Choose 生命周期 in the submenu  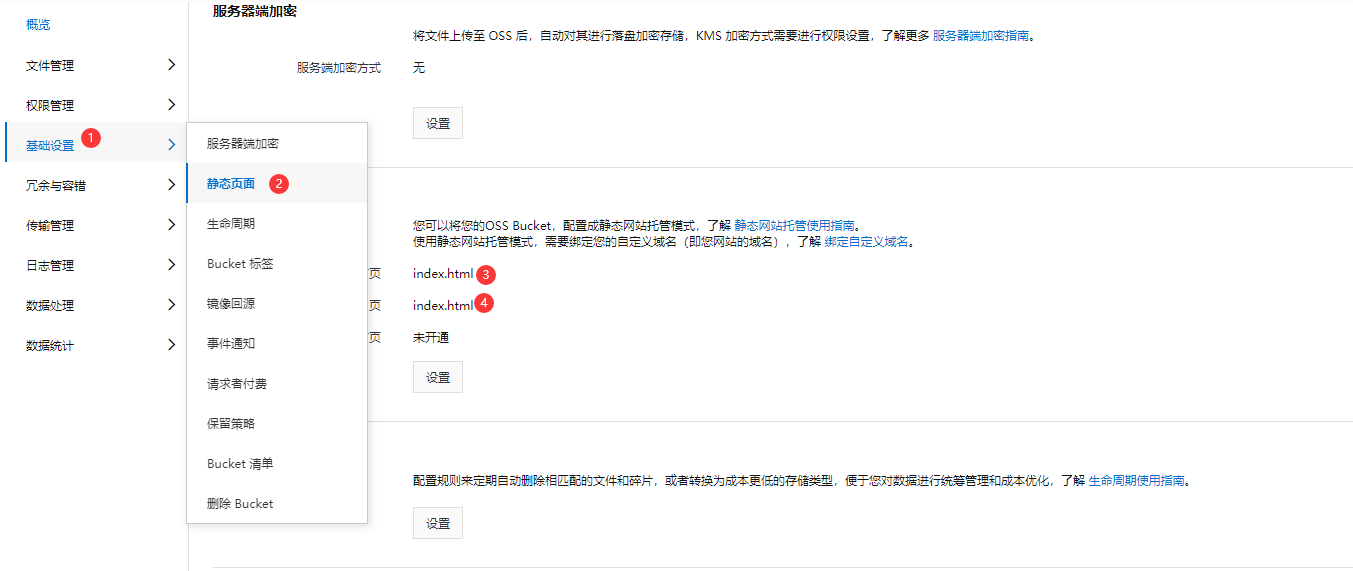(x=277, y=223)
